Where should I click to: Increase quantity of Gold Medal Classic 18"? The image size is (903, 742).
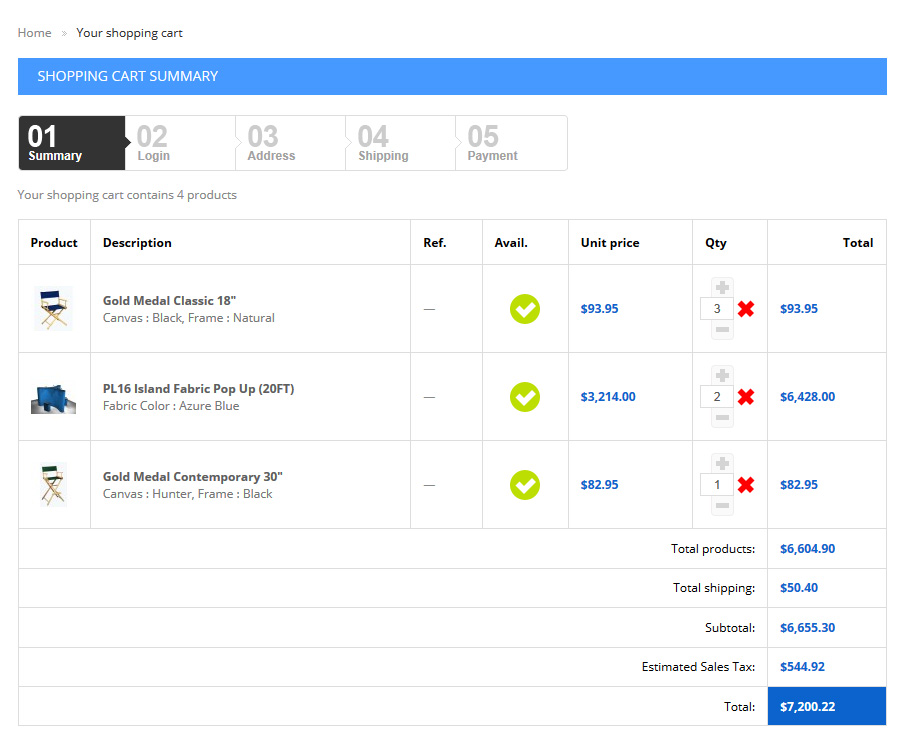tap(722, 288)
